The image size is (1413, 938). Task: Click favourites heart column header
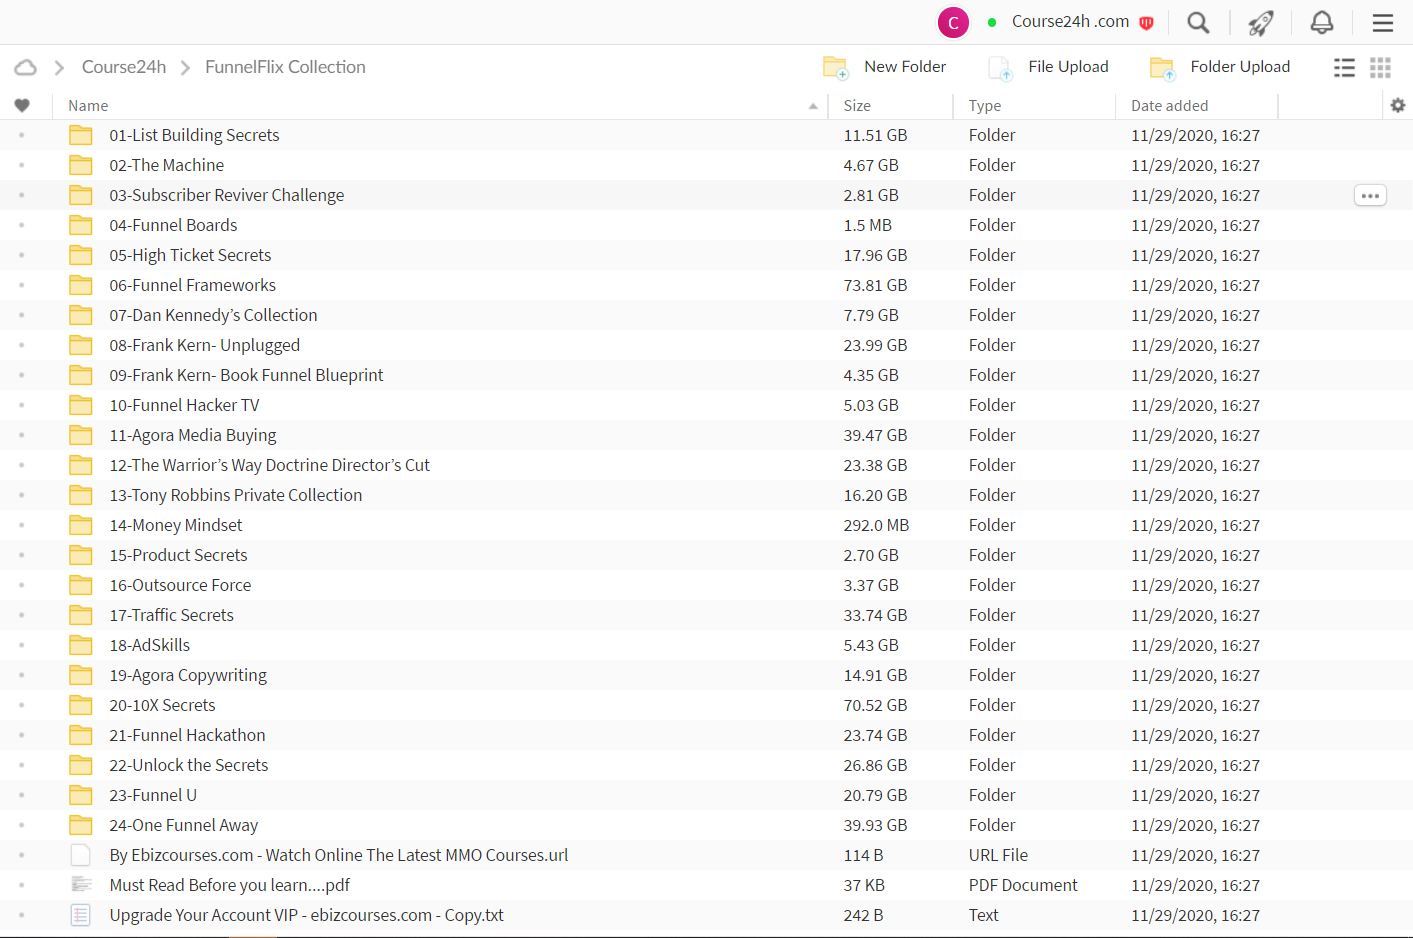click(x=22, y=105)
